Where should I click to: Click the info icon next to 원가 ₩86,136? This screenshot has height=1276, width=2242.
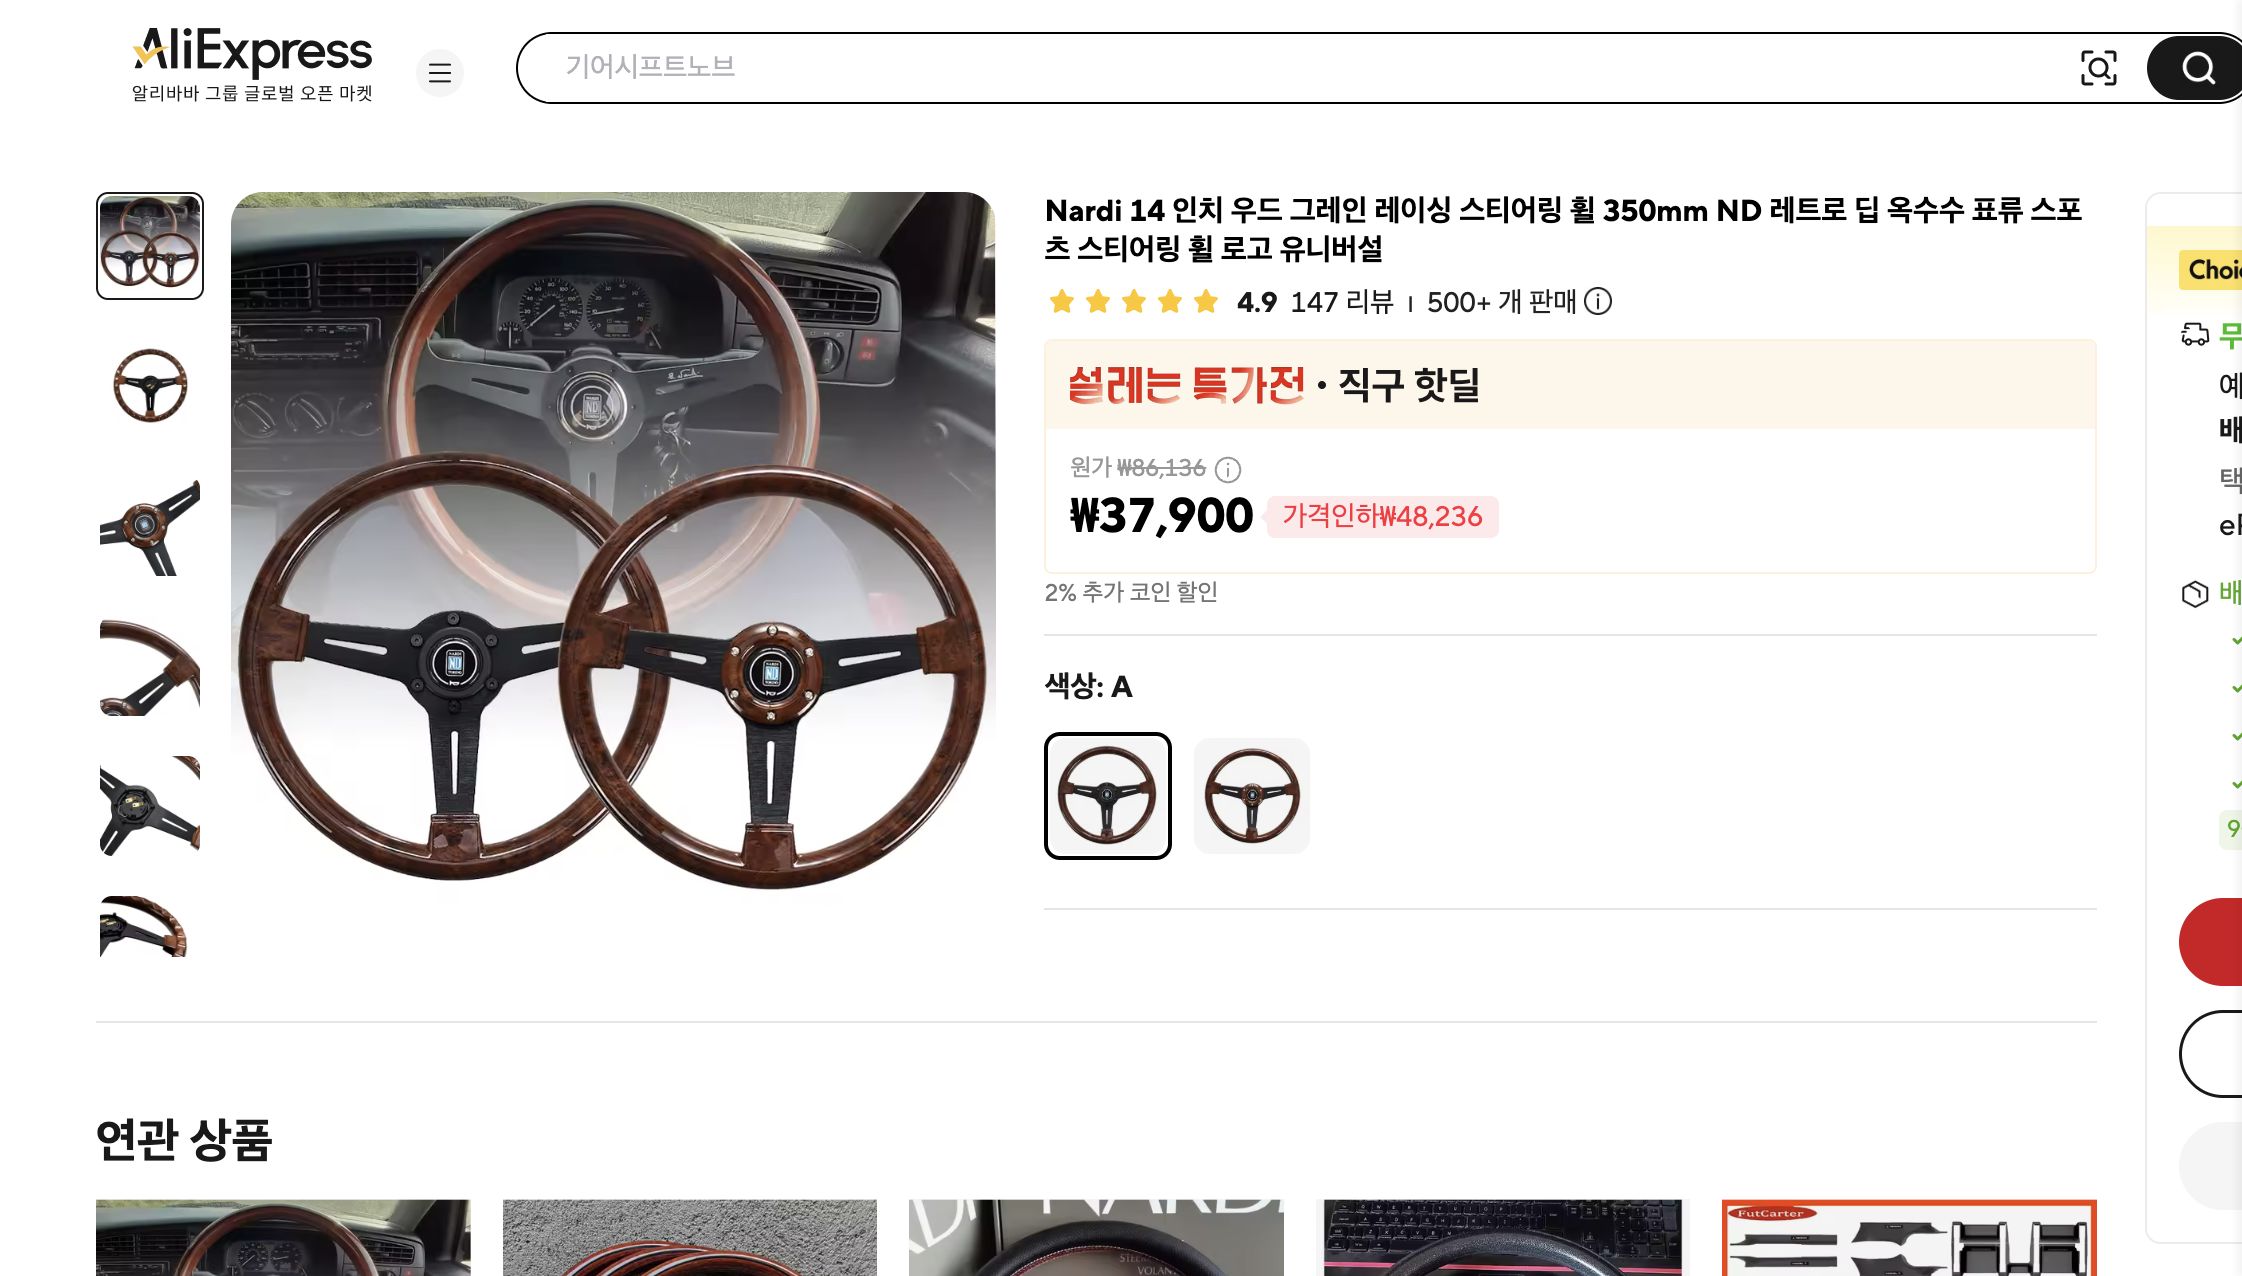click(x=1228, y=470)
